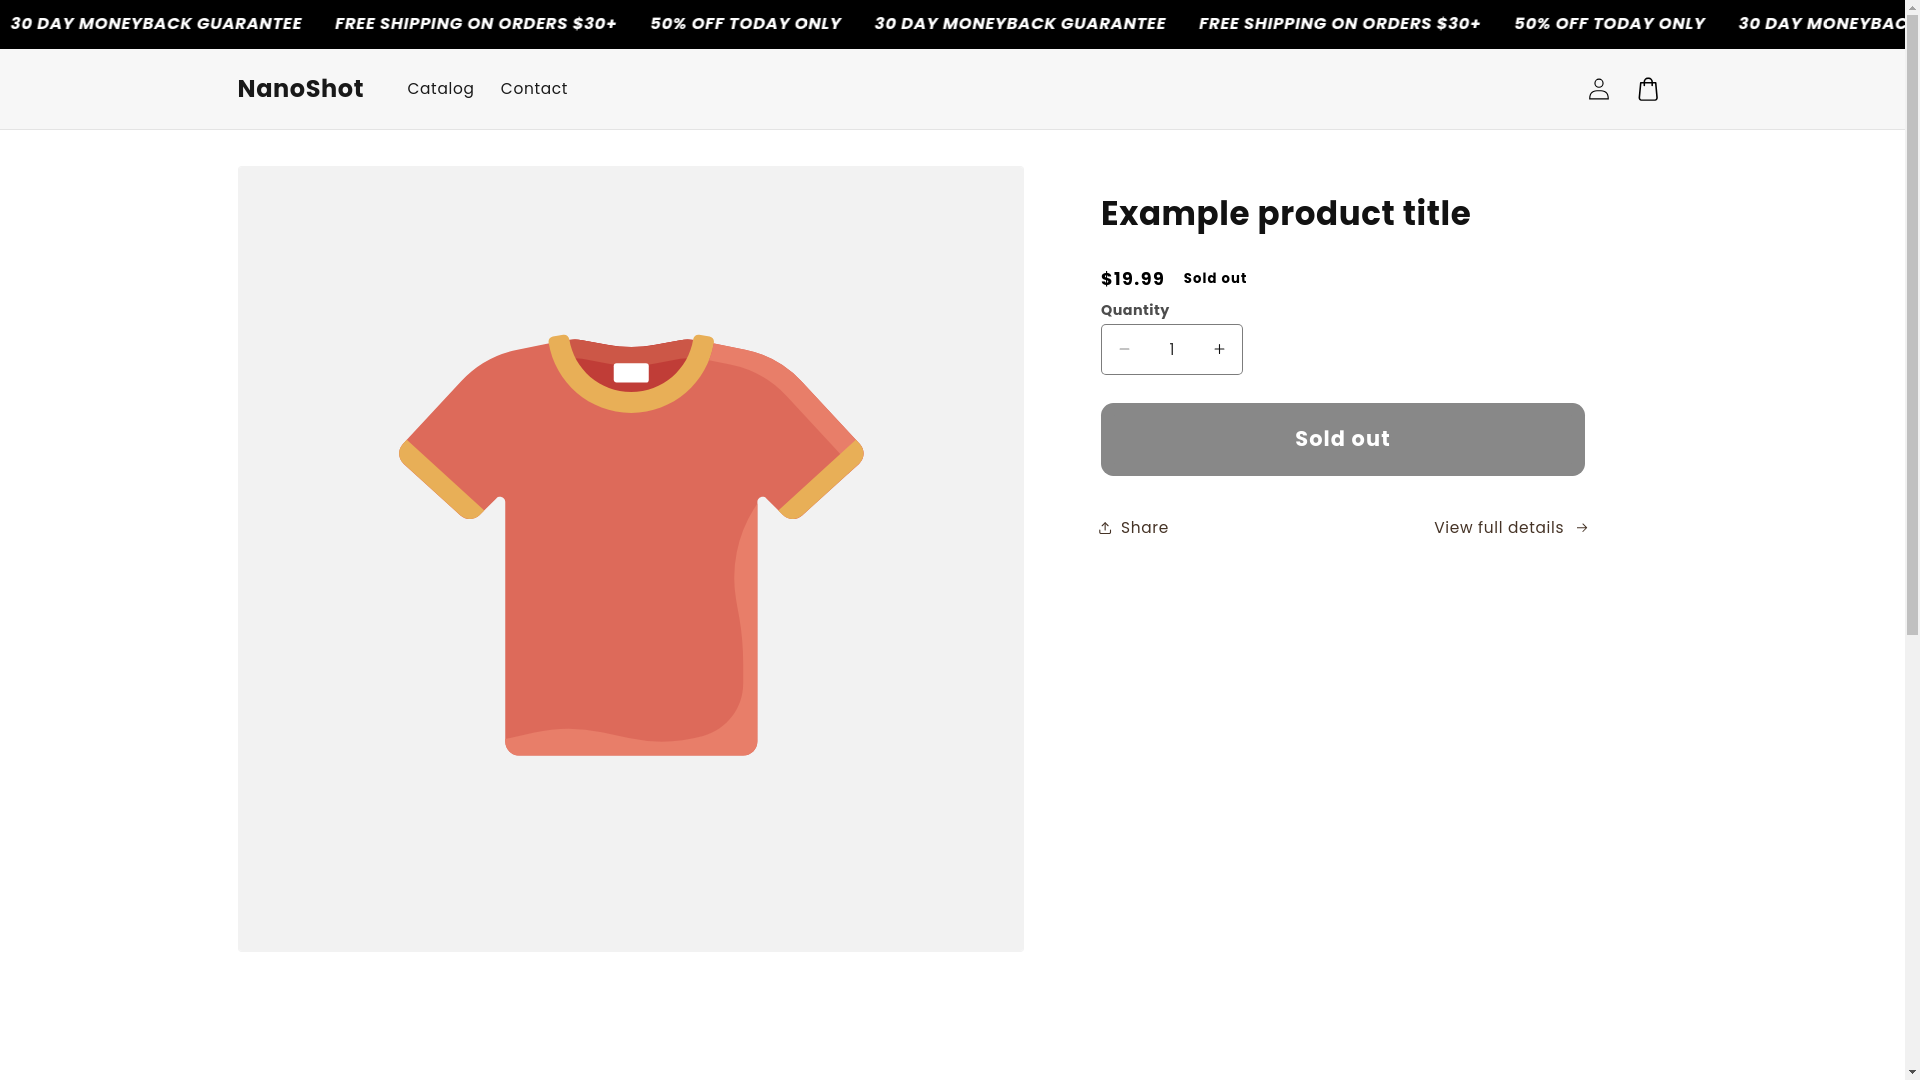Click the quantity input field
The width and height of the screenshot is (1920, 1080).
(1172, 350)
